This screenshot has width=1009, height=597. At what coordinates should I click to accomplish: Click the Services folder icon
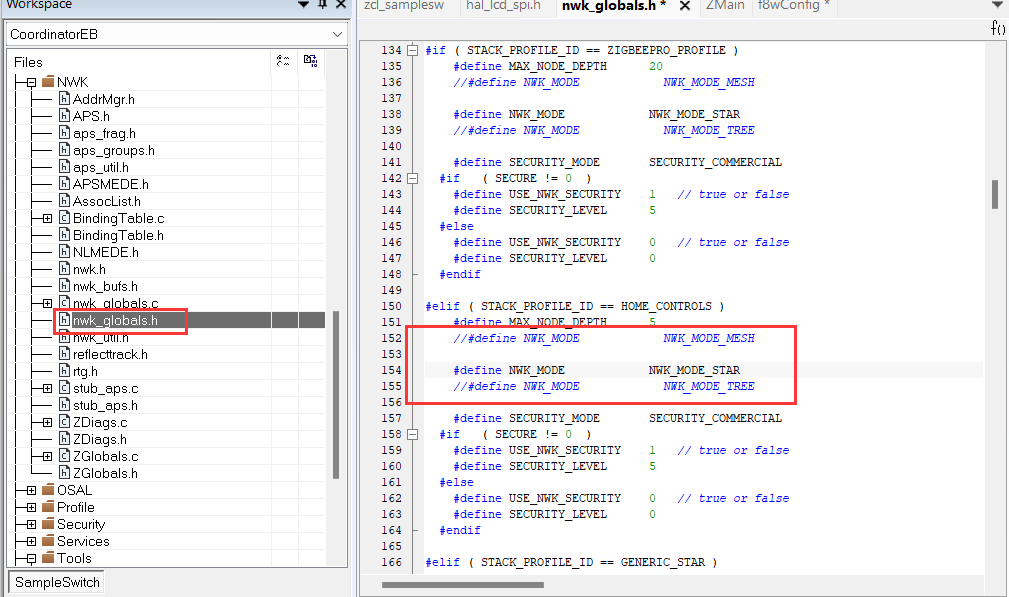click(48, 541)
